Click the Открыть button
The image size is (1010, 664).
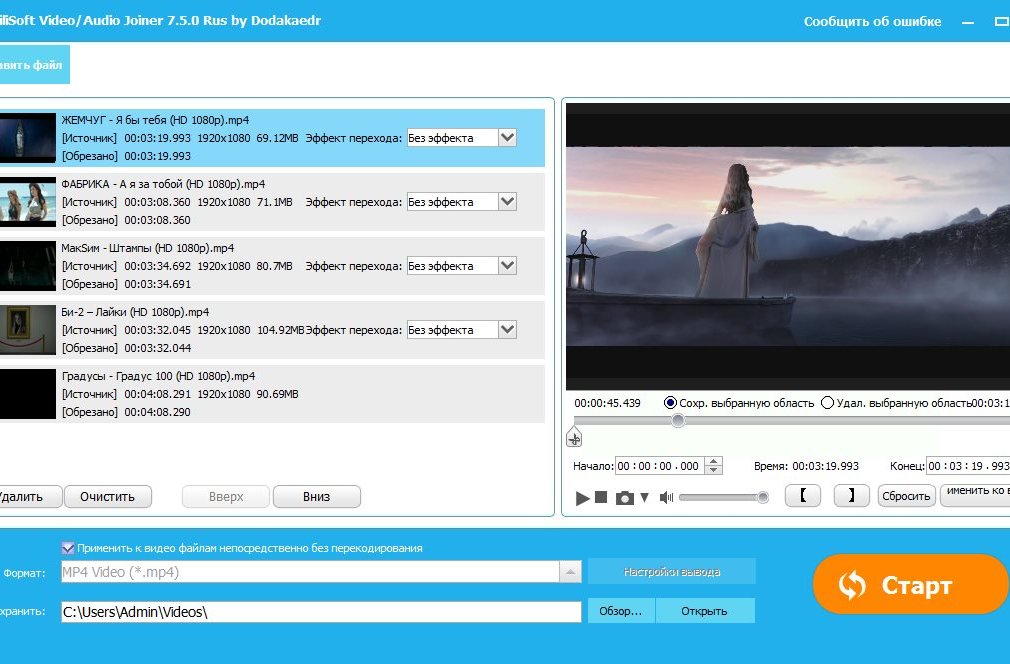705,611
